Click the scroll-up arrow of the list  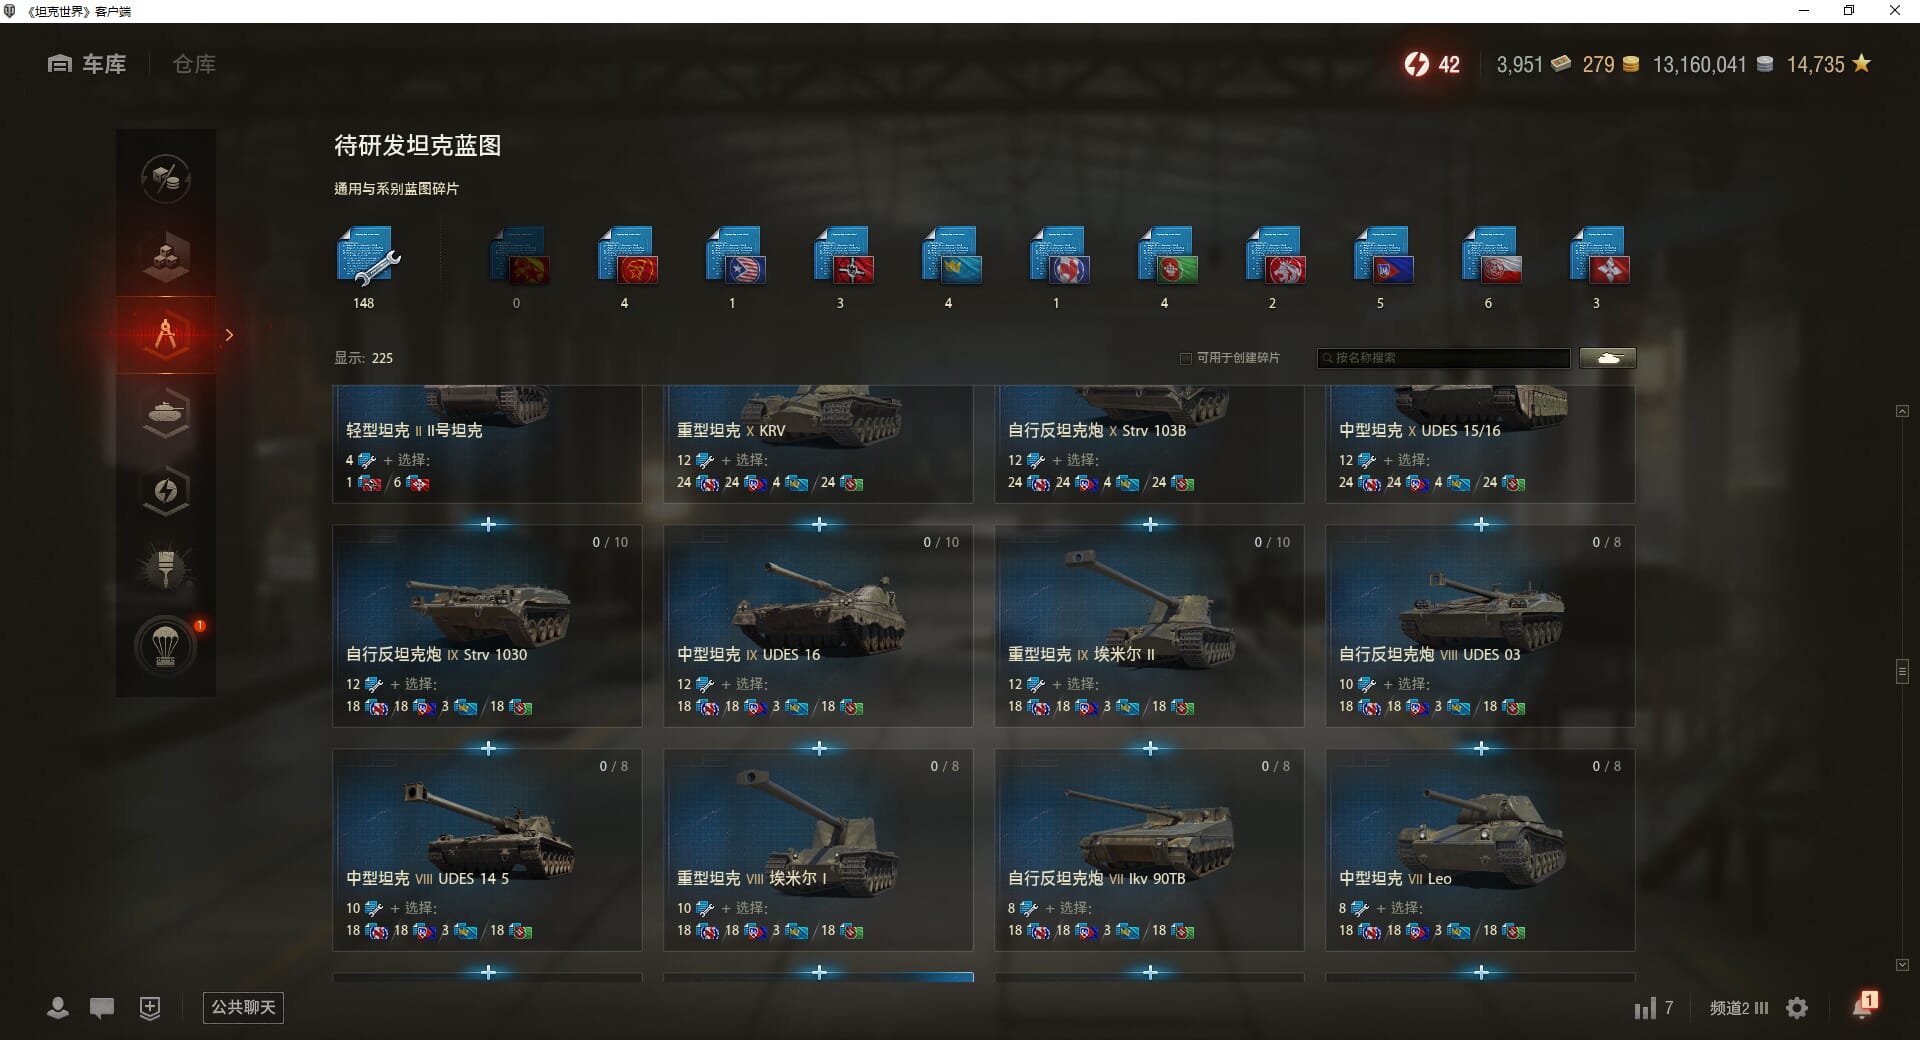(1902, 411)
